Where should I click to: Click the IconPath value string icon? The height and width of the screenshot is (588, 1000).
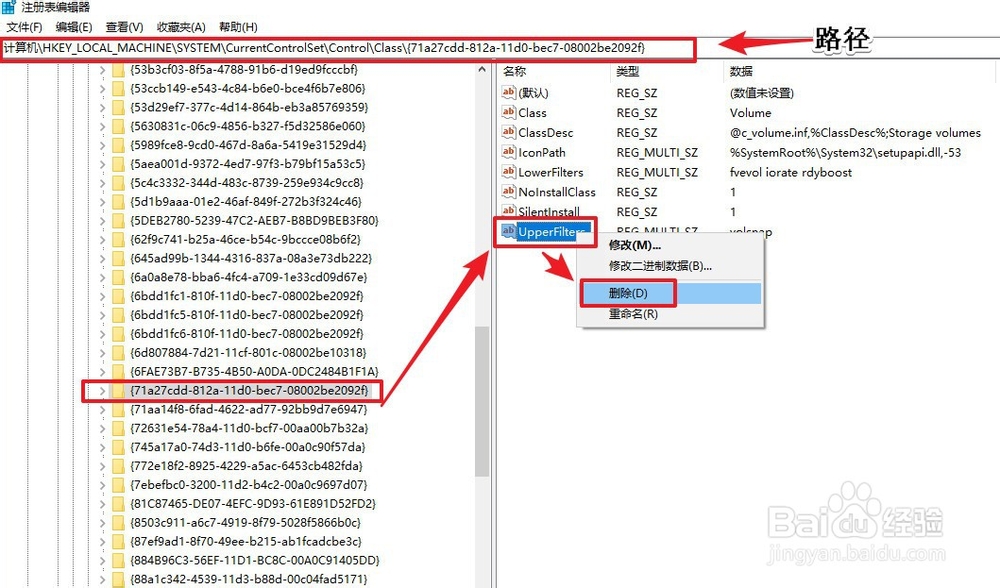tap(508, 152)
